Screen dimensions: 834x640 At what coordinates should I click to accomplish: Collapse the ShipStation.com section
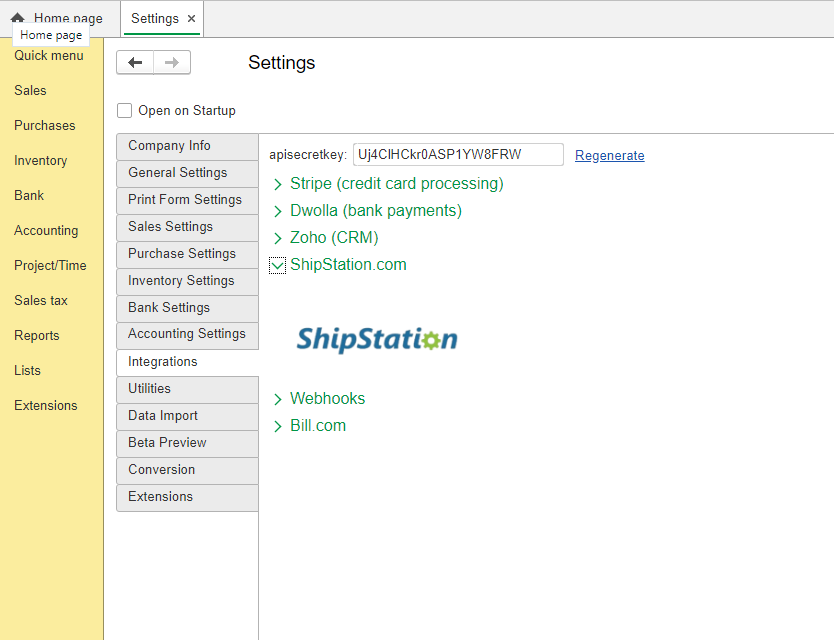click(x=277, y=265)
